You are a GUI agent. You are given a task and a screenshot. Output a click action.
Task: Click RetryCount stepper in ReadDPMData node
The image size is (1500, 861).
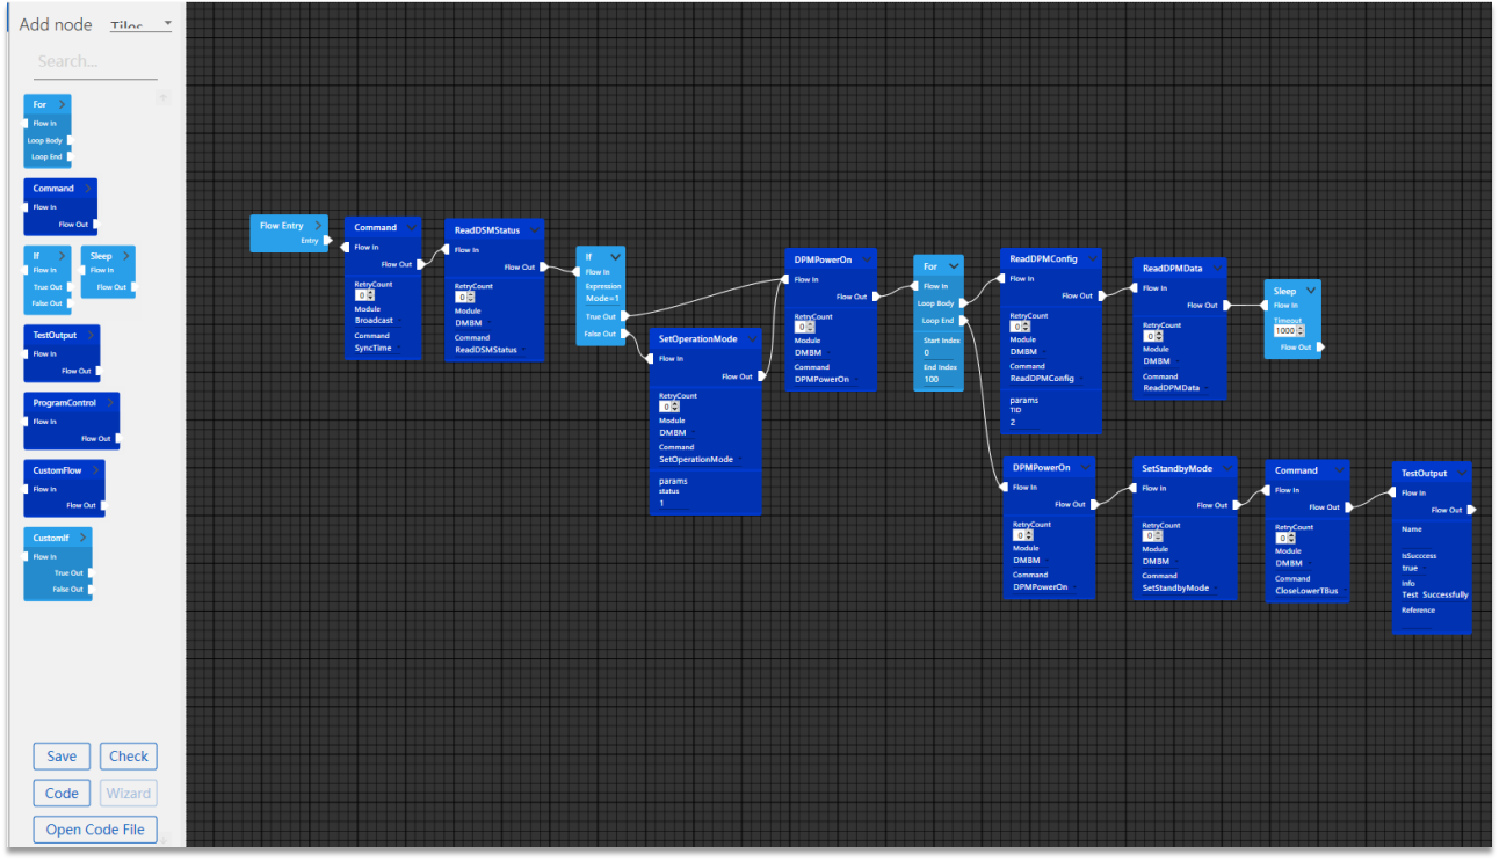(x=1153, y=336)
